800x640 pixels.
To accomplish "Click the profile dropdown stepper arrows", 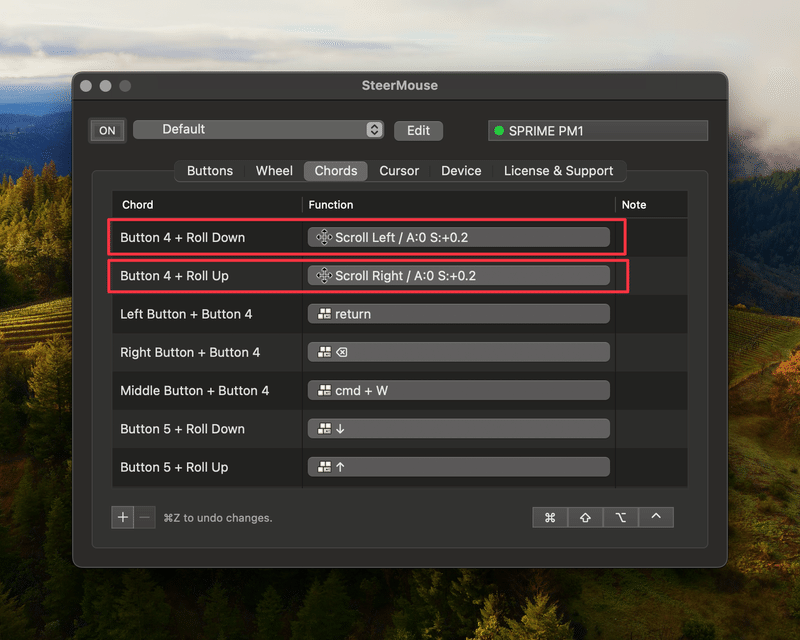I will [x=374, y=130].
